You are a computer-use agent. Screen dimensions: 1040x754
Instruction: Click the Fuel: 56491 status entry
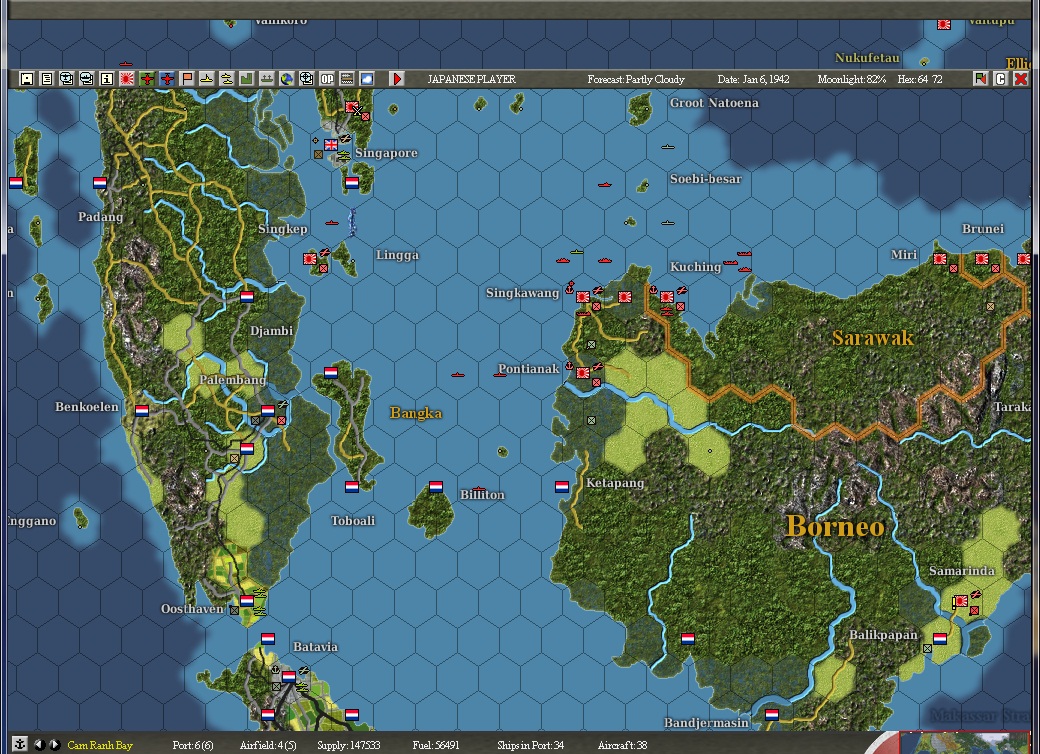tap(436, 745)
